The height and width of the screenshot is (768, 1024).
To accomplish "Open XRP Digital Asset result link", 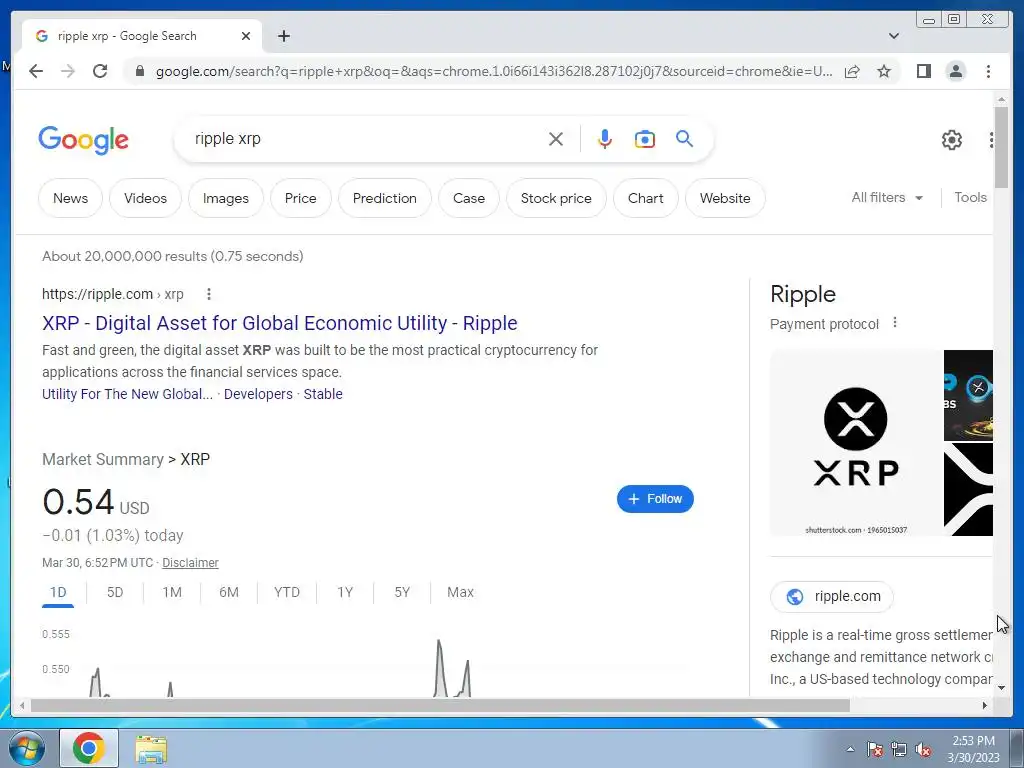I will pyautogui.click(x=280, y=323).
